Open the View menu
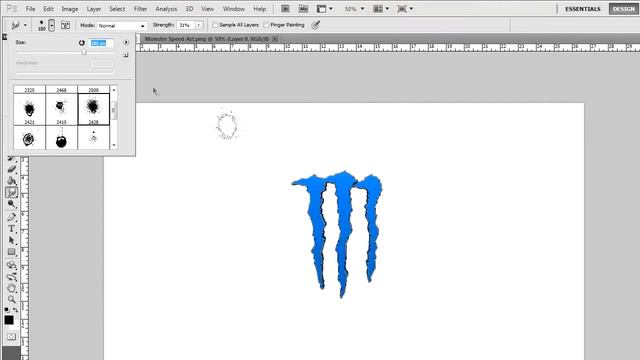The height and width of the screenshot is (360, 640). tap(207, 9)
